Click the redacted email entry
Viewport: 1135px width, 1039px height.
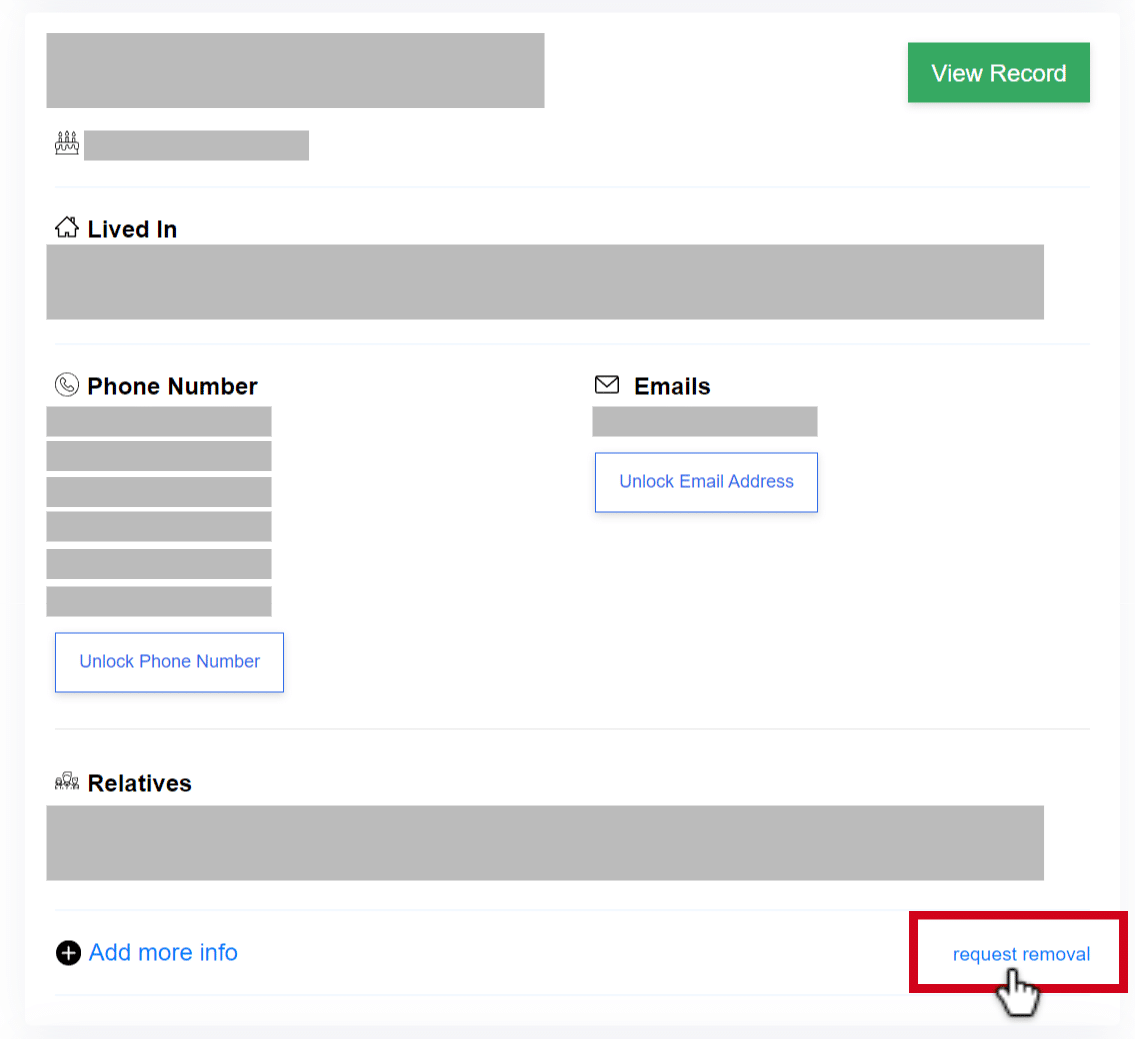click(x=704, y=421)
